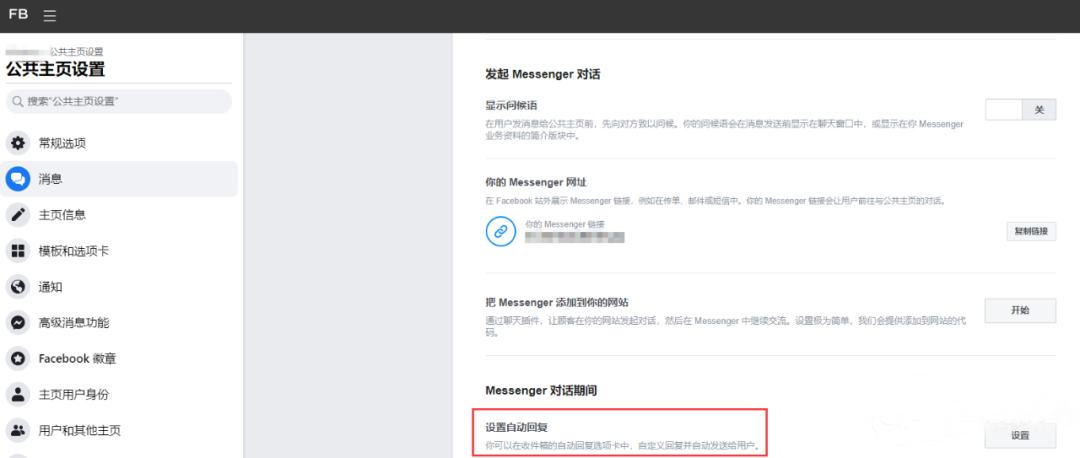Click the 你的 Messenger 网址 heading

(x=536, y=182)
